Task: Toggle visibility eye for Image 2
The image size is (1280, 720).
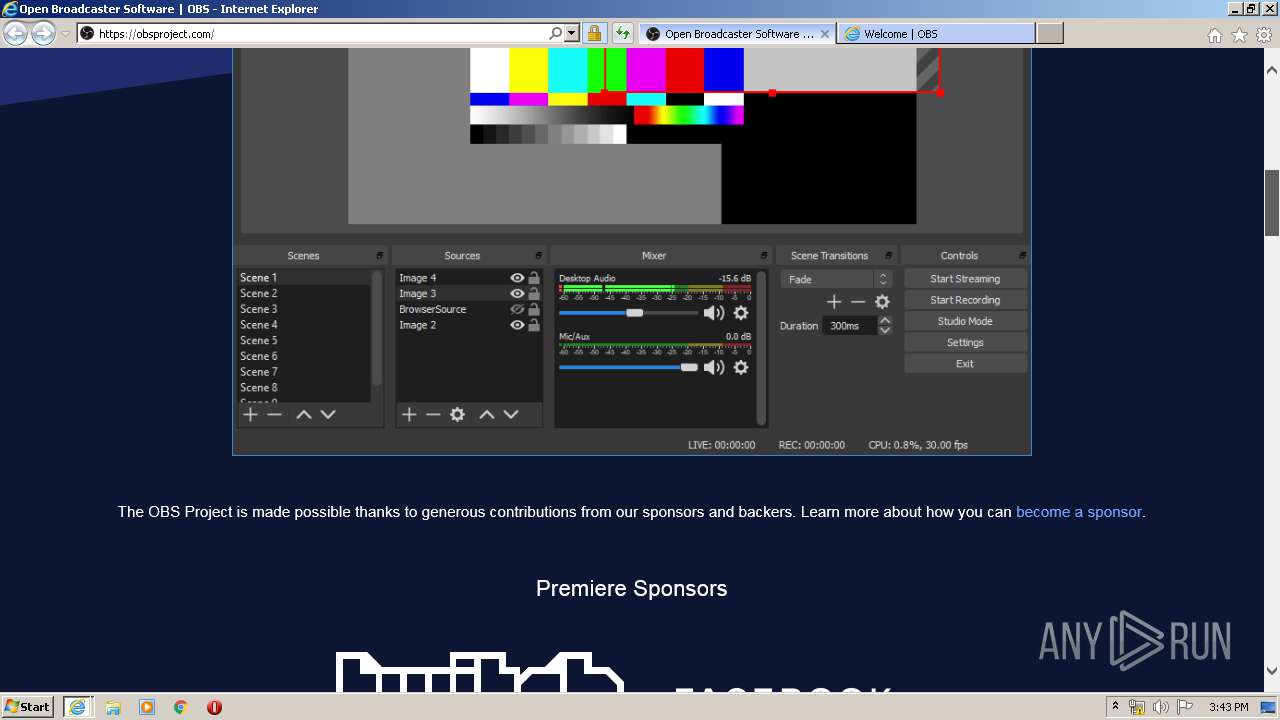Action: pos(517,325)
